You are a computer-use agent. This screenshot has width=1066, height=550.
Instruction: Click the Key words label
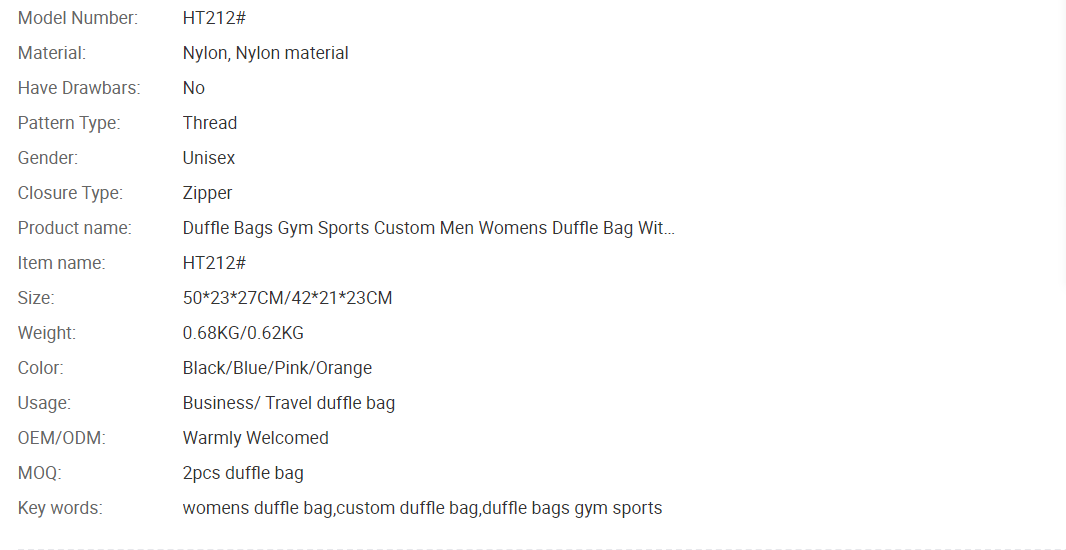[60, 509]
